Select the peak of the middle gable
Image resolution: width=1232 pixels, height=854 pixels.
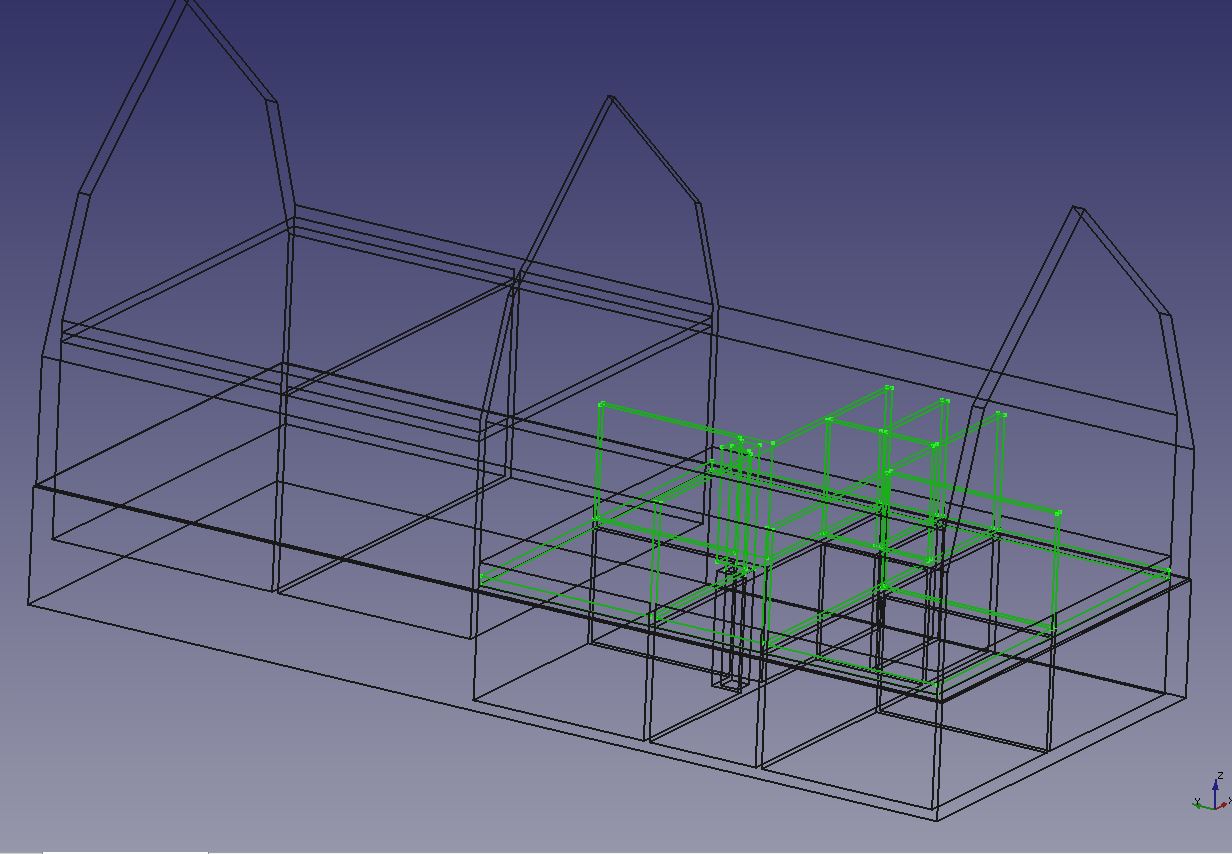pyautogui.click(x=610, y=97)
